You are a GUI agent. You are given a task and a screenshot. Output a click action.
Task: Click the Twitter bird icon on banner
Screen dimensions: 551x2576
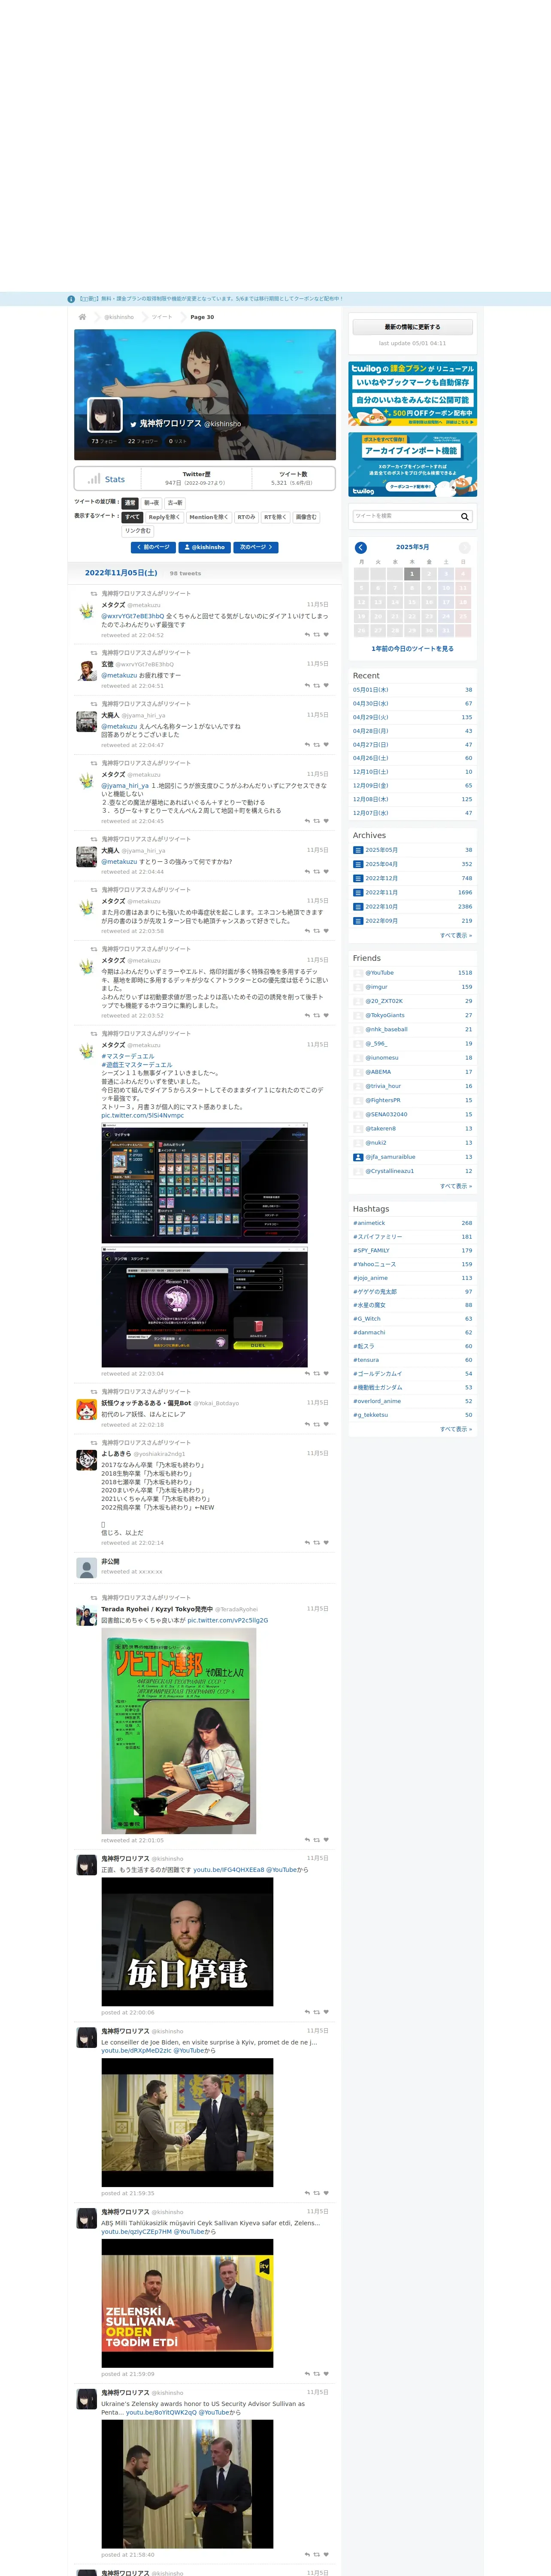(133, 424)
